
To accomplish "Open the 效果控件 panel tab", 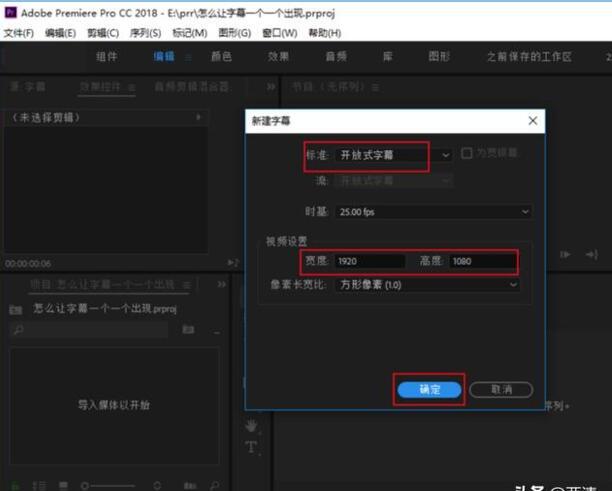I will tap(100, 87).
